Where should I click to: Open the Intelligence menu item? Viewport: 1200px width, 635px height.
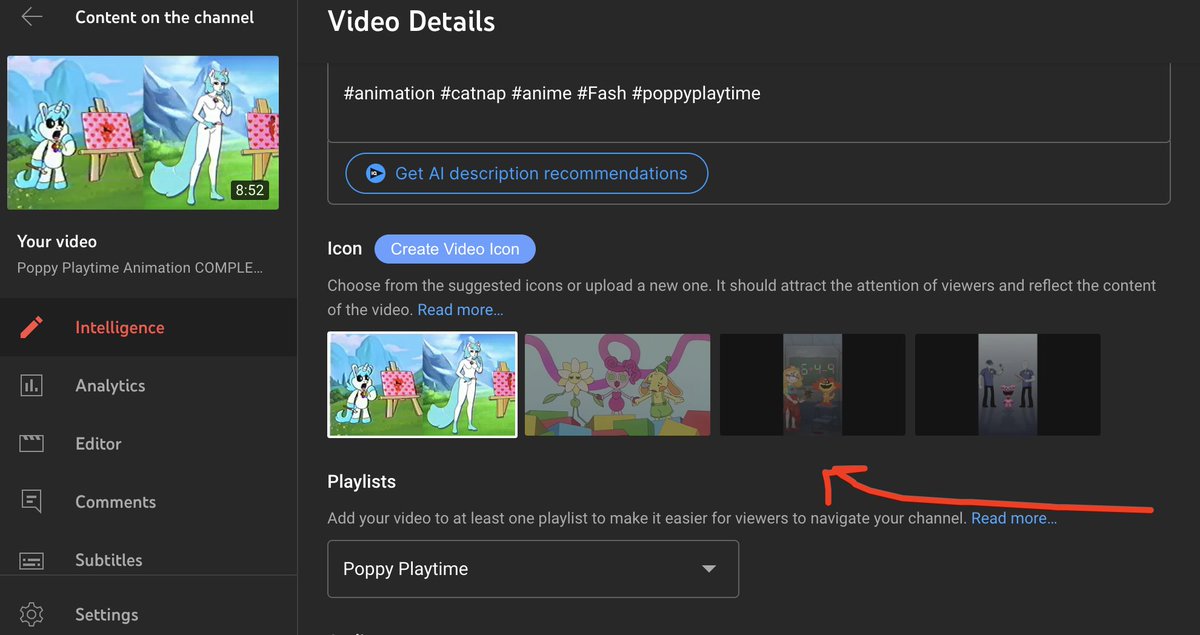(x=148, y=327)
